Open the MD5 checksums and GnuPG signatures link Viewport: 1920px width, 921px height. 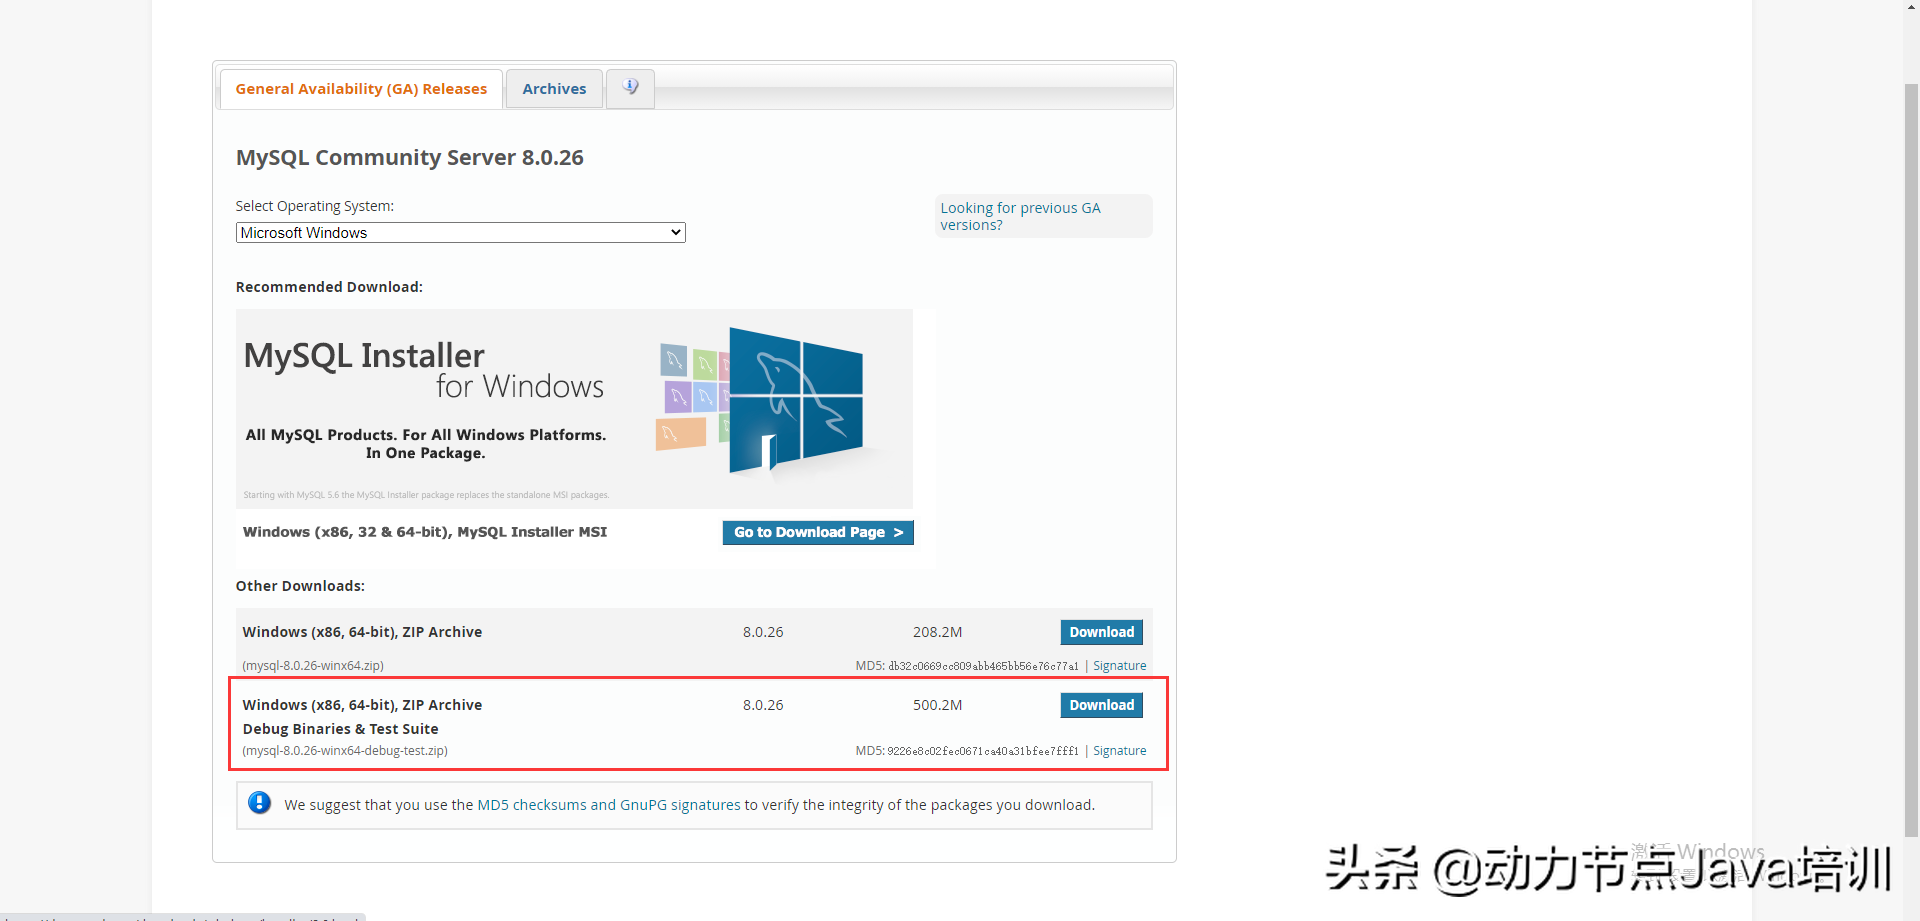(x=609, y=805)
